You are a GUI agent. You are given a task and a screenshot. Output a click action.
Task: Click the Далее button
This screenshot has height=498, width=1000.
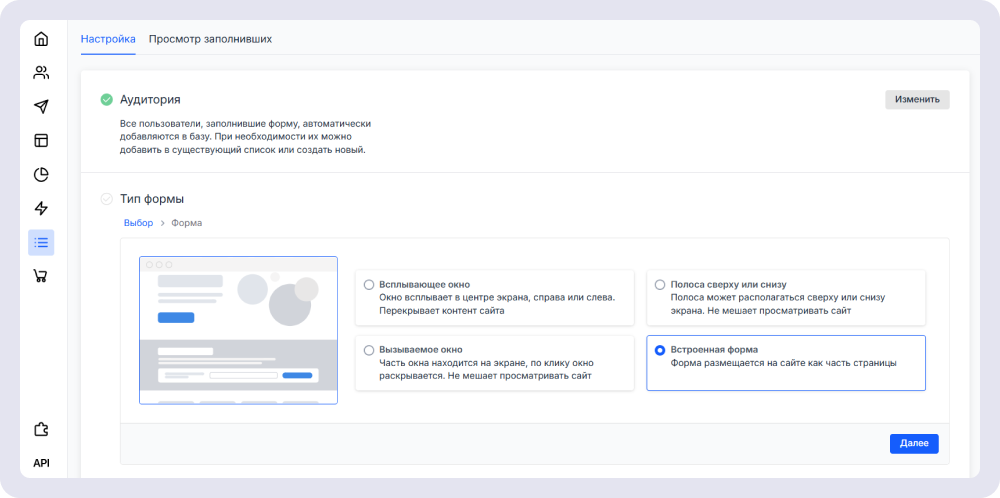pos(914,443)
